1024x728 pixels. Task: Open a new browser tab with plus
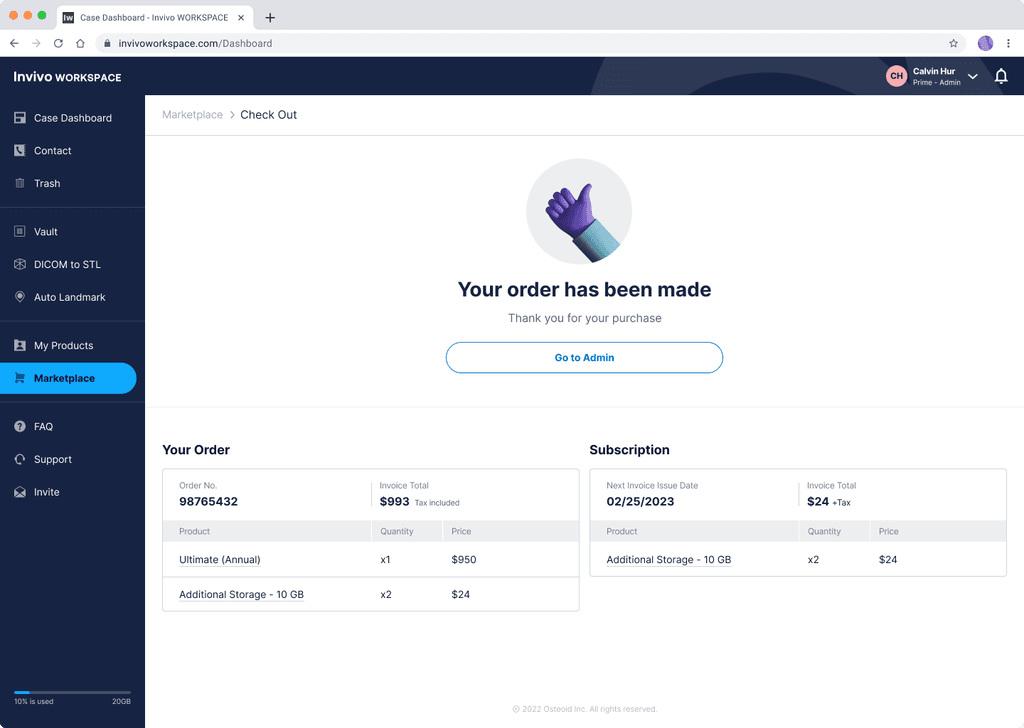point(270,18)
